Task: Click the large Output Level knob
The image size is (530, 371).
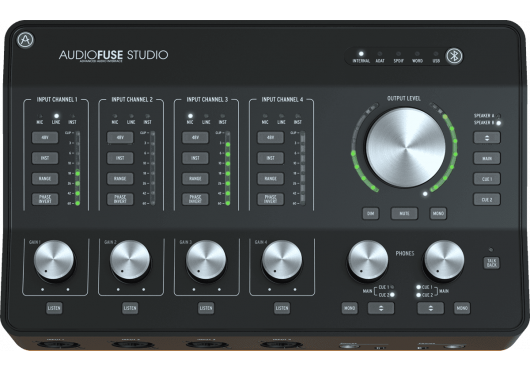Action: coord(406,148)
